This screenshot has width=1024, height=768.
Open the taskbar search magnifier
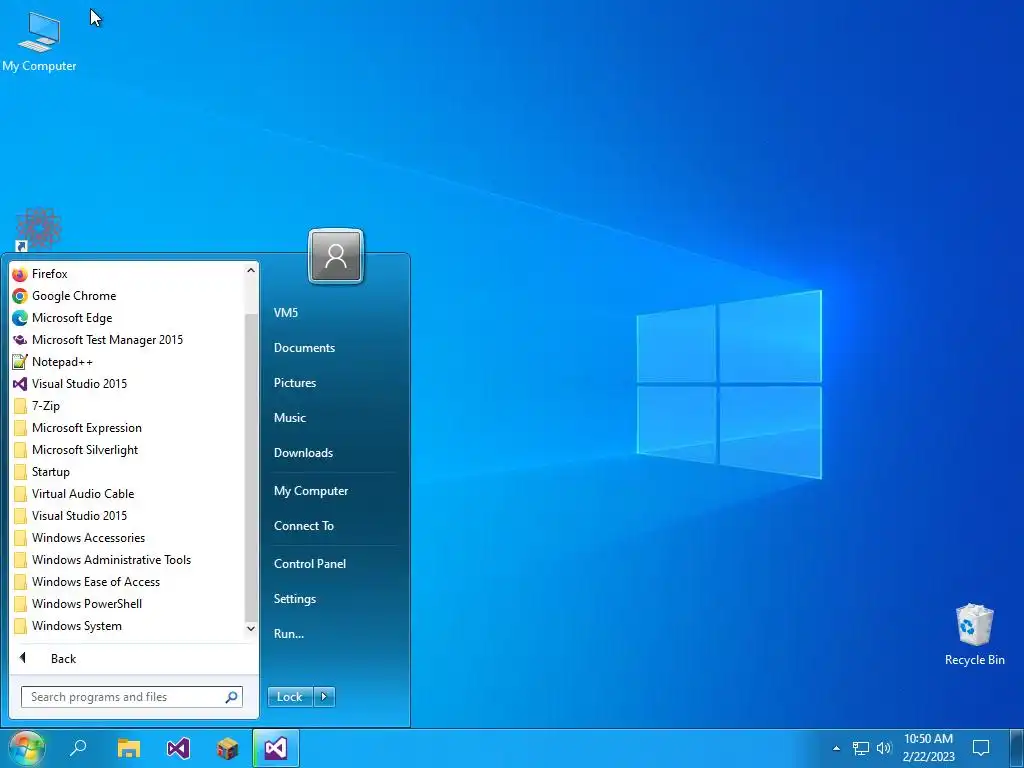pos(78,748)
